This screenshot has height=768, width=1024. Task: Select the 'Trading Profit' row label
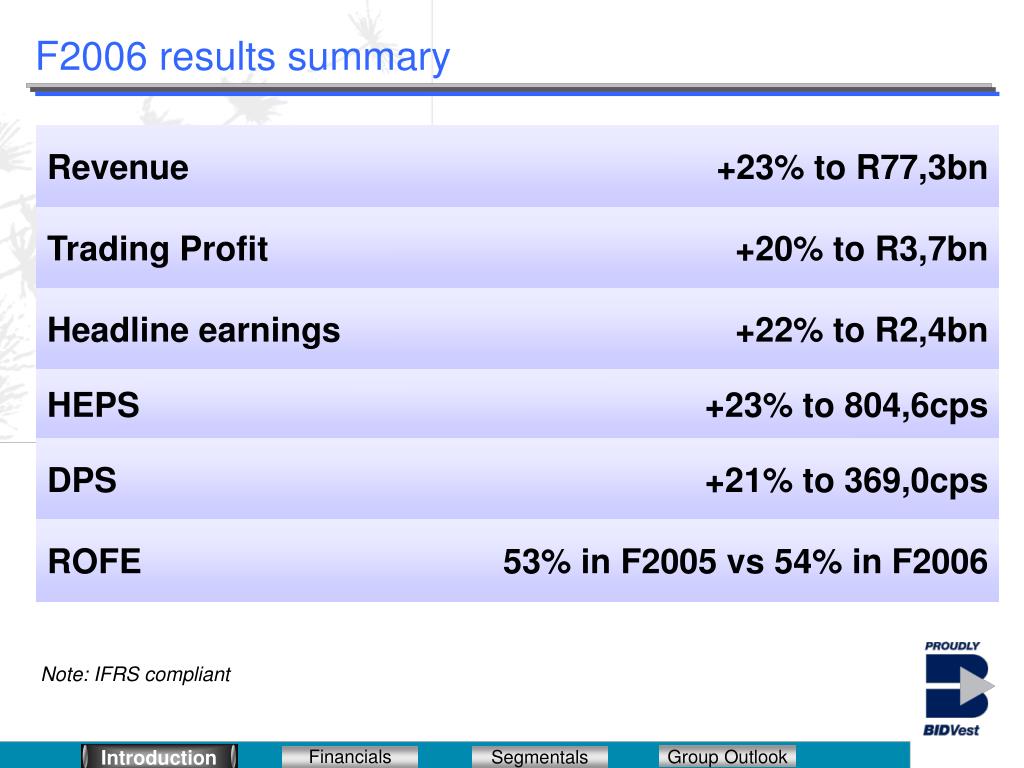pyautogui.click(x=157, y=249)
